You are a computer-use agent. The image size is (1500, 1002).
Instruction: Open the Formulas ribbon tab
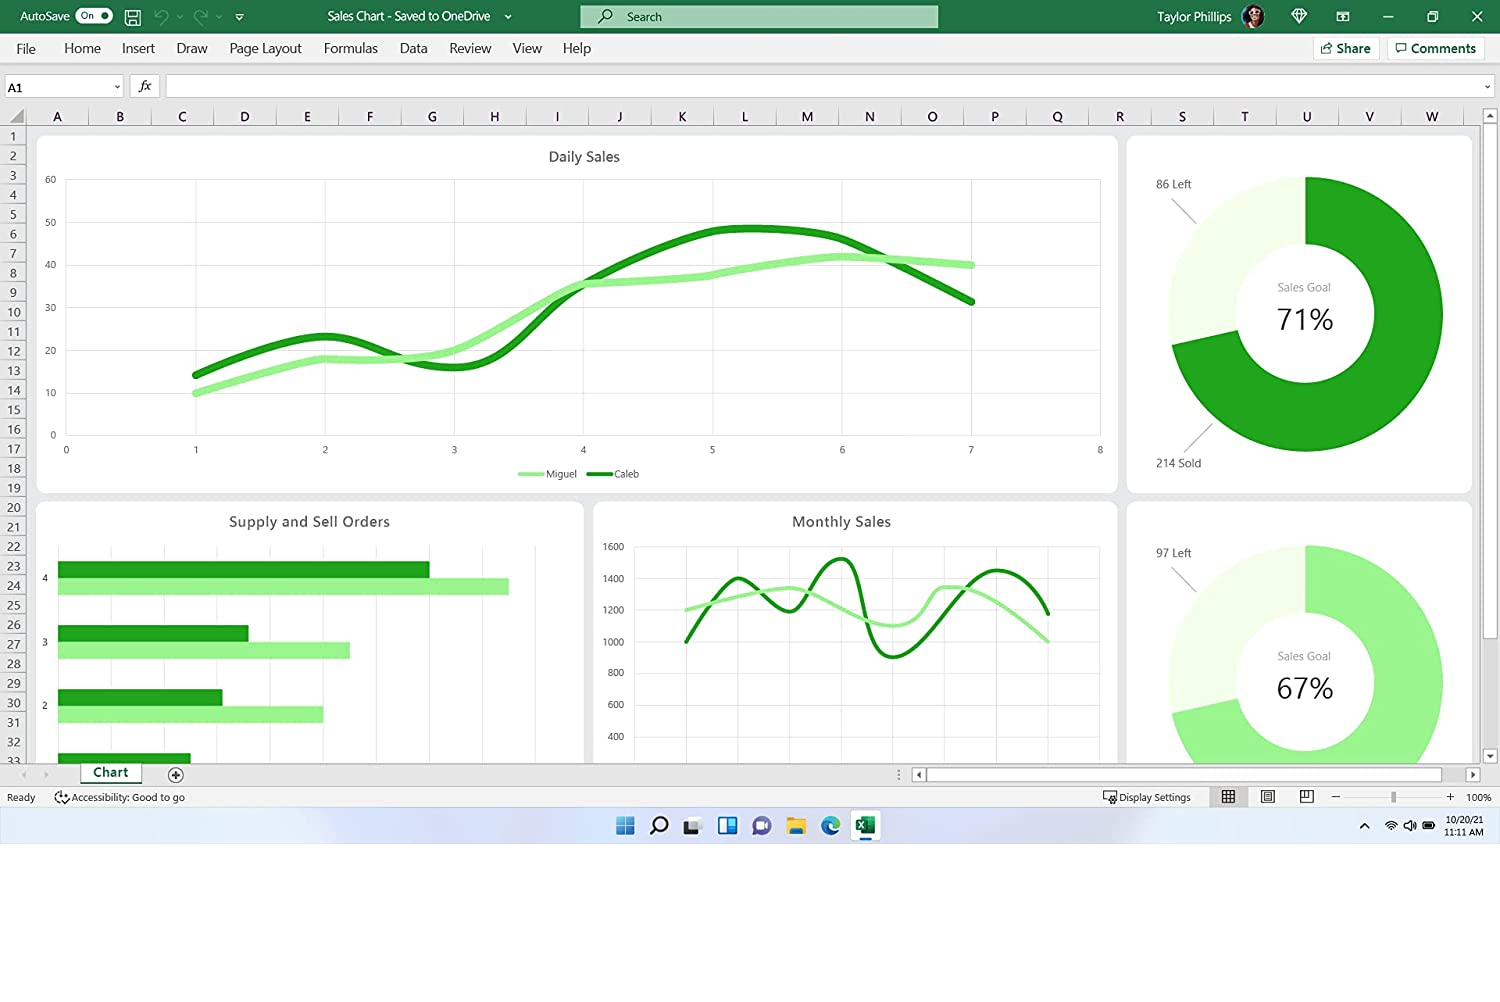pos(350,48)
